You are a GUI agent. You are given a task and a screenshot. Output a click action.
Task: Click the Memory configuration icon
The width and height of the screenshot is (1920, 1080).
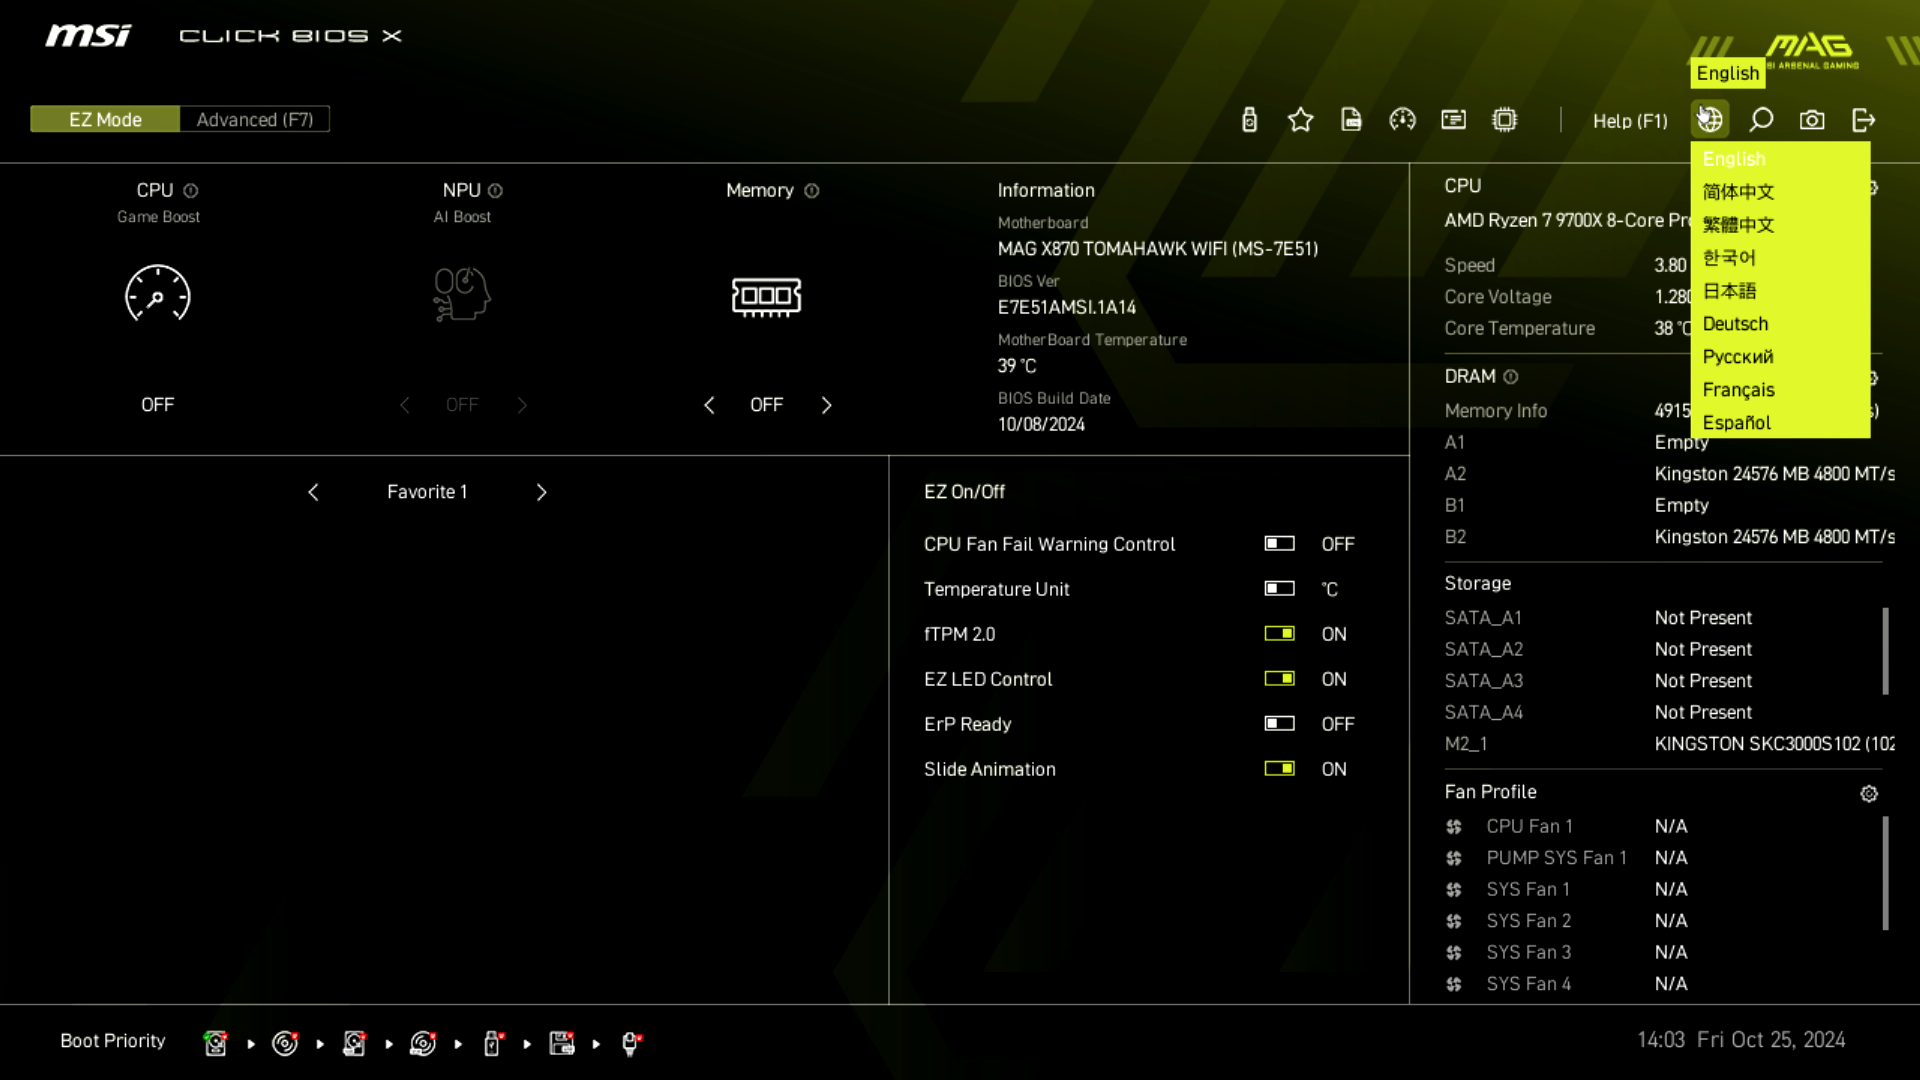(x=766, y=295)
